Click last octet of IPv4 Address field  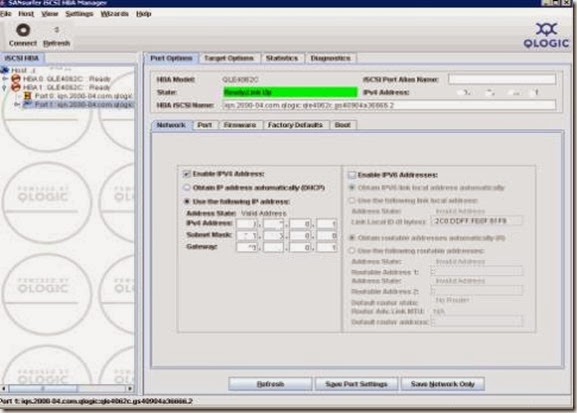(x=326, y=223)
